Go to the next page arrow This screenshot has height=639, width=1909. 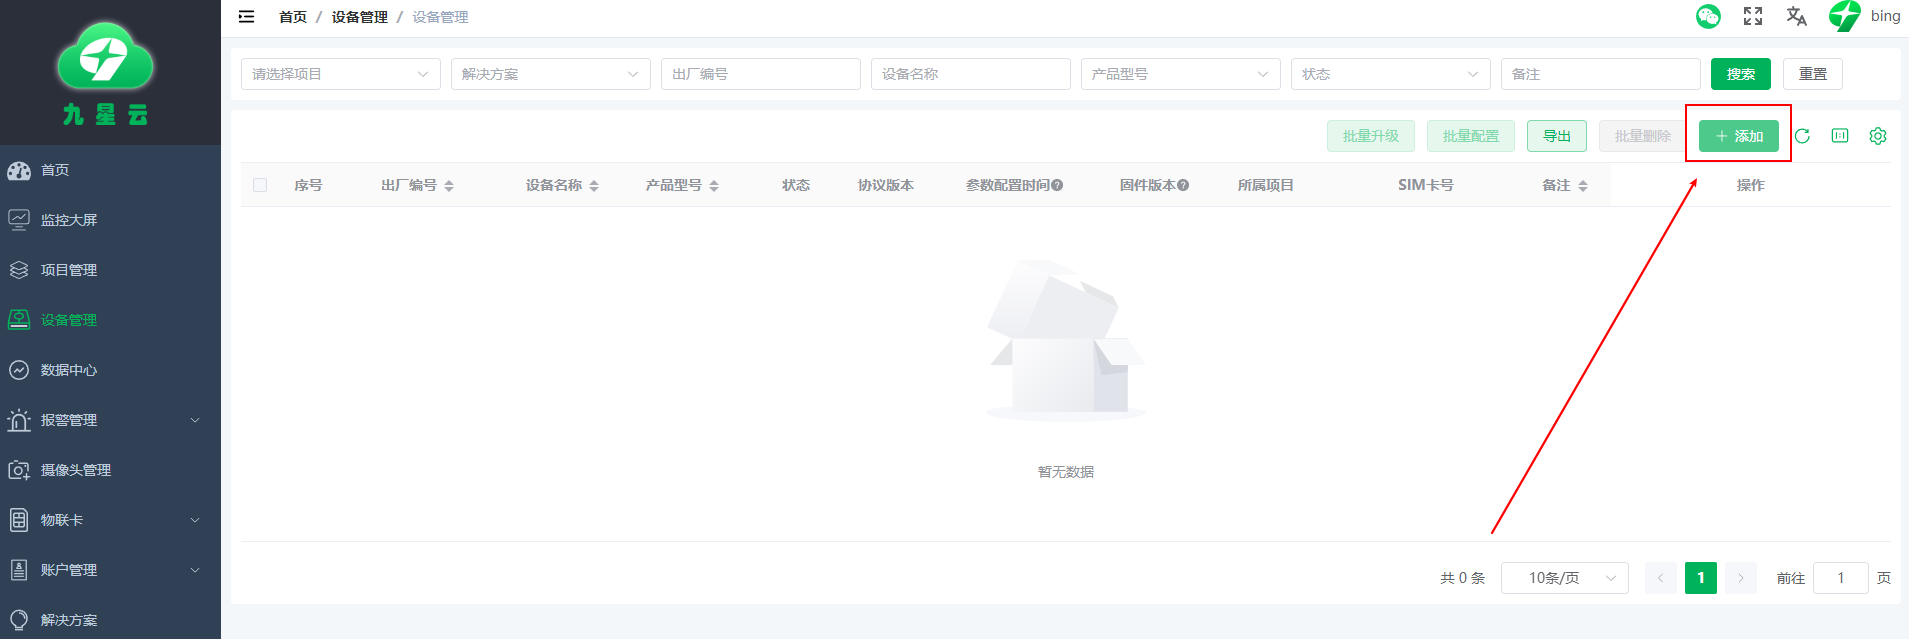1741,578
